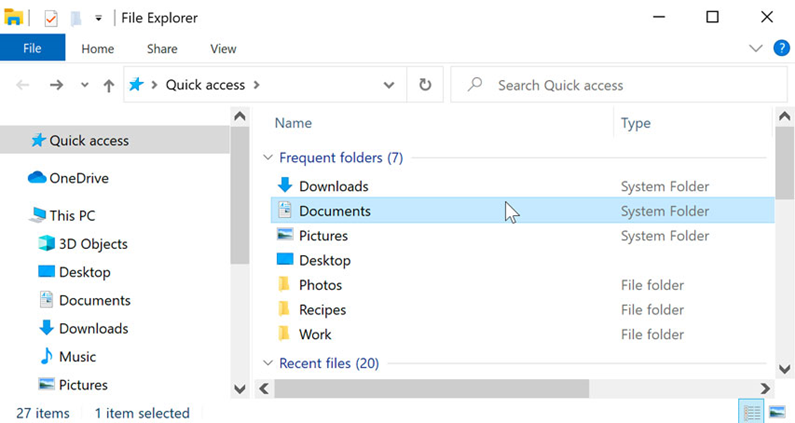The height and width of the screenshot is (423, 795).
Task: Click the Properties checkmark icon in quick access toolbar
Action: pyautogui.click(x=51, y=19)
